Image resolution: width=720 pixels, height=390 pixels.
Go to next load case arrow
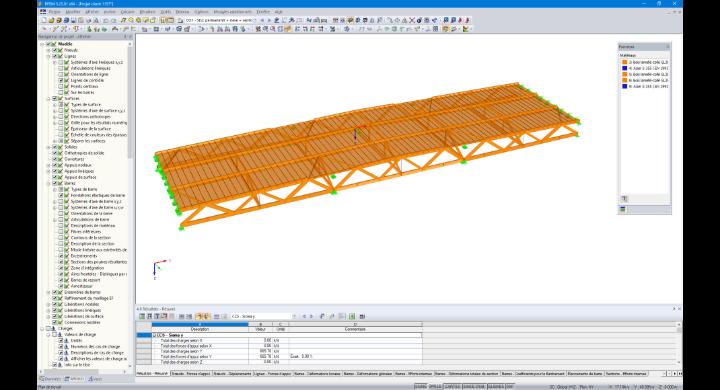tap(269, 20)
